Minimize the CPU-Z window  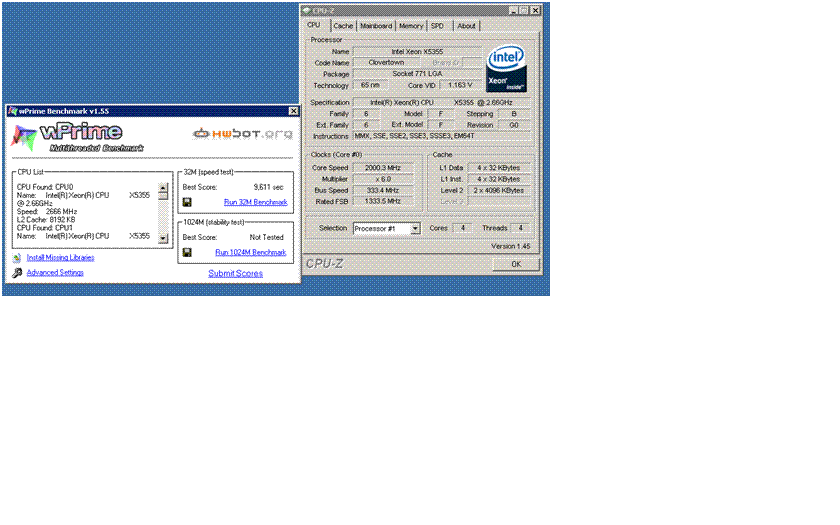(x=513, y=10)
